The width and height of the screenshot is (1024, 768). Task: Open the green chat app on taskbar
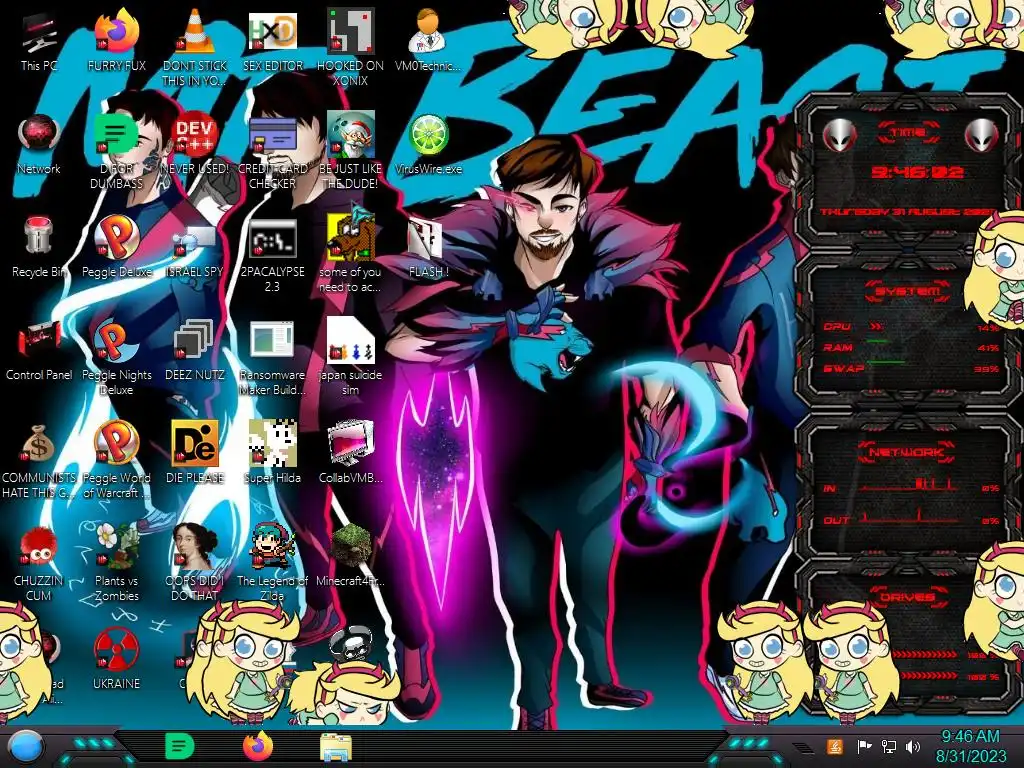pos(179,746)
